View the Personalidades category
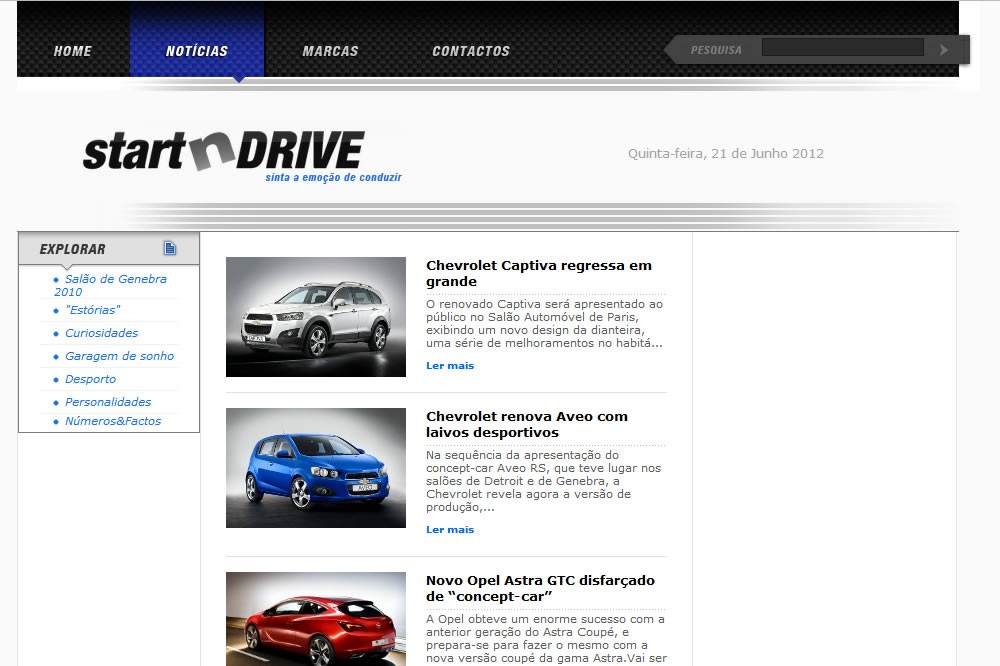 (108, 402)
